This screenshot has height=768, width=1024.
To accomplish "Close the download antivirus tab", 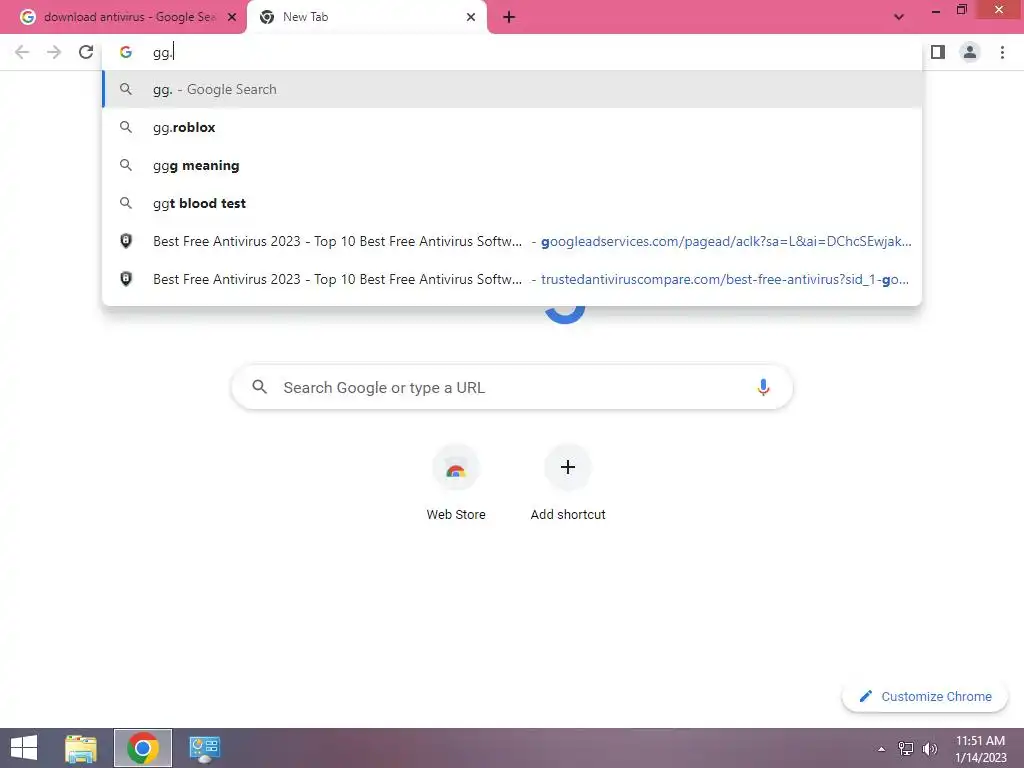I will tap(232, 17).
